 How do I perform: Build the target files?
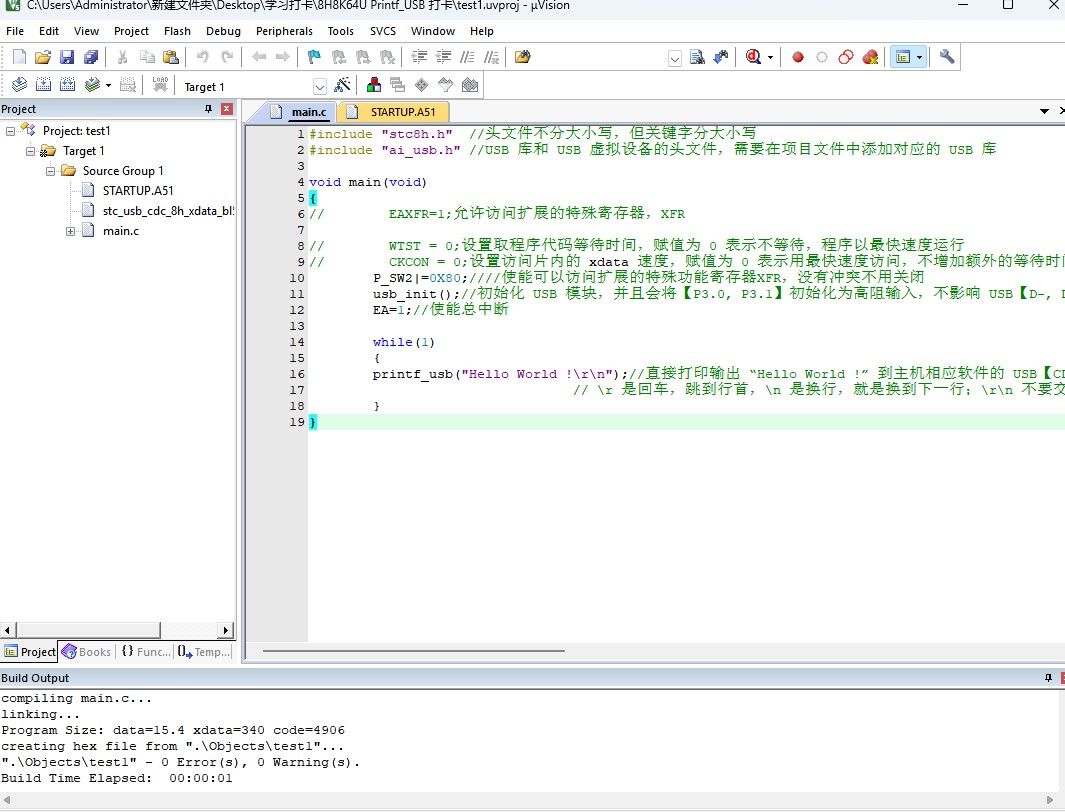pos(43,85)
